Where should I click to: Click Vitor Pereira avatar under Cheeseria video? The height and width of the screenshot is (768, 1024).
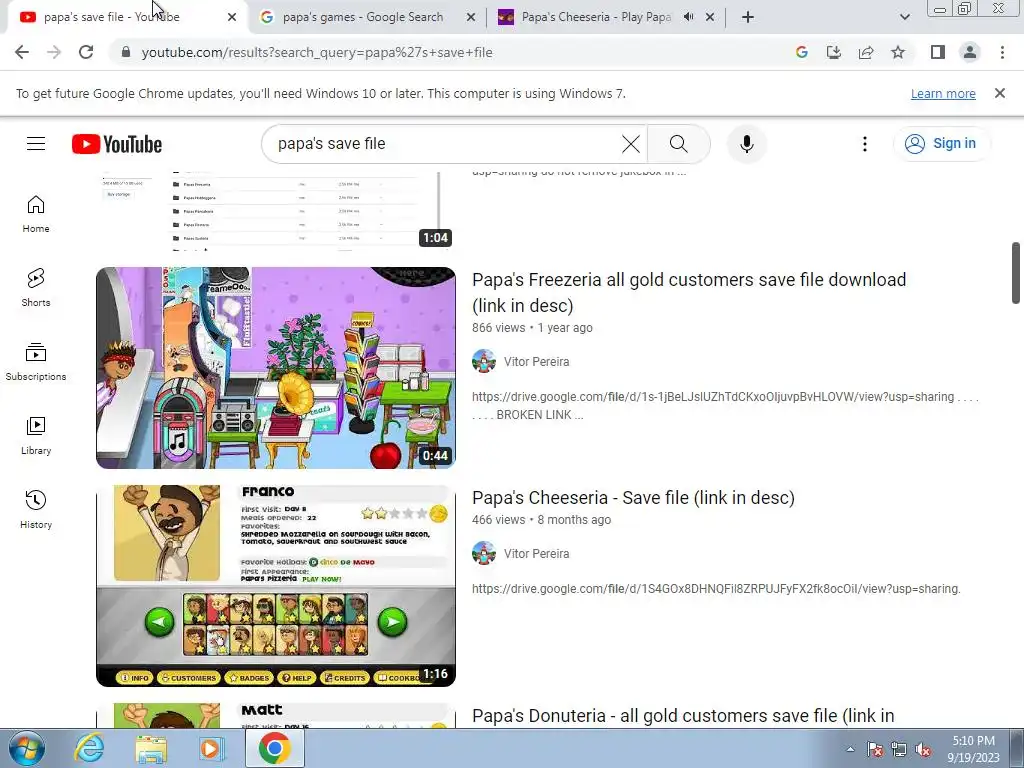[x=484, y=553]
